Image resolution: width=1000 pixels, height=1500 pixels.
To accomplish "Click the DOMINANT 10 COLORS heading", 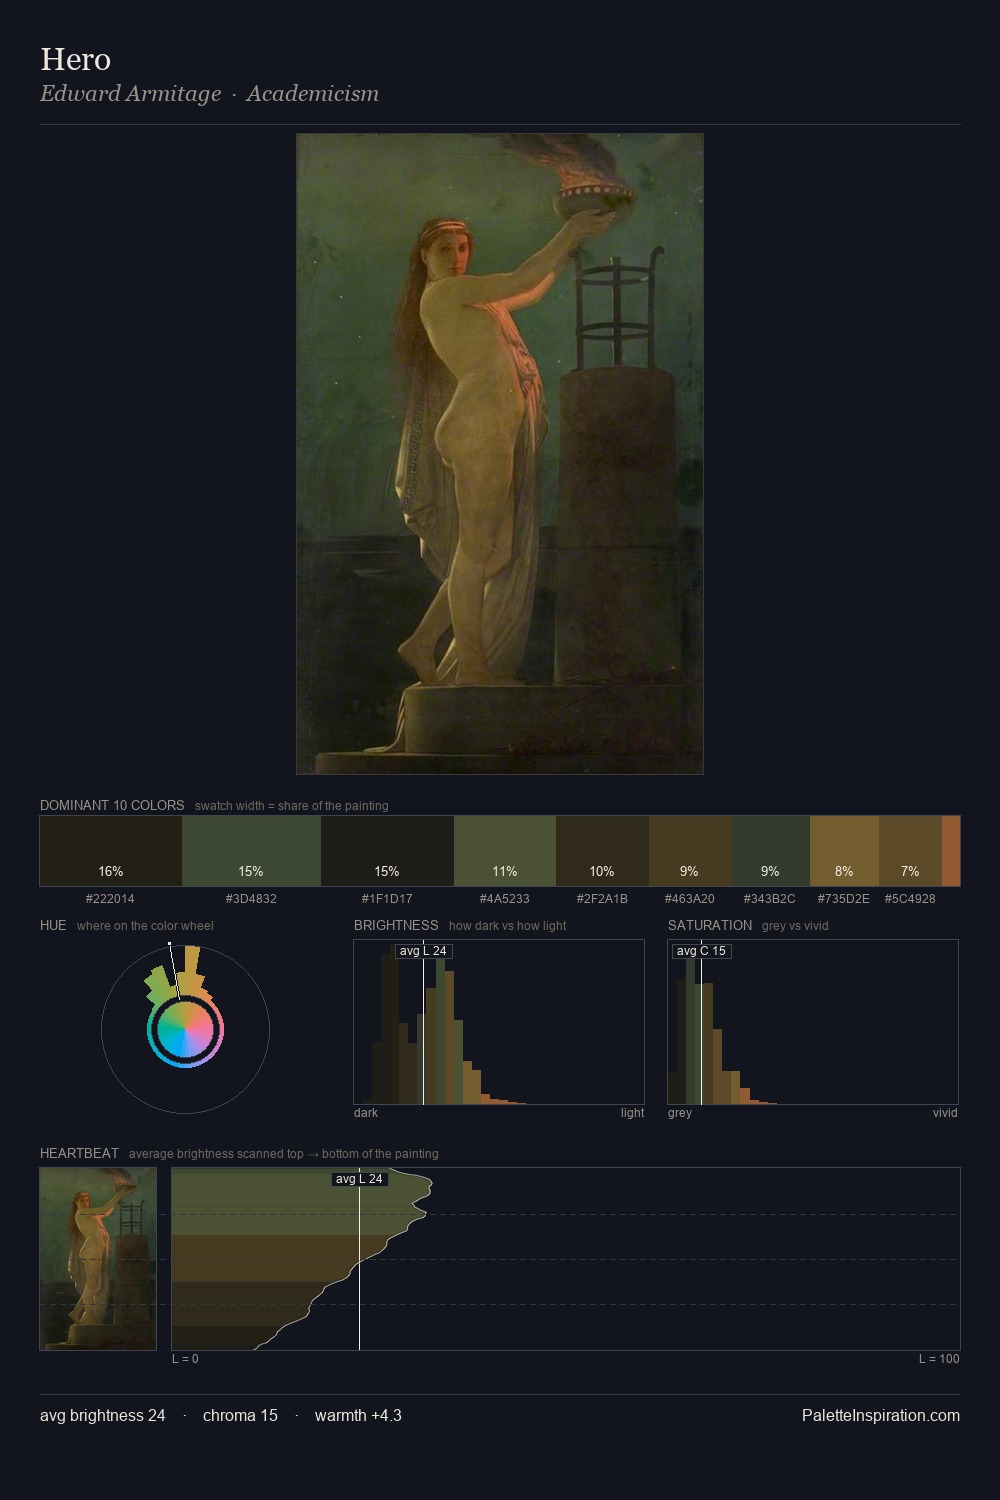I will [112, 805].
